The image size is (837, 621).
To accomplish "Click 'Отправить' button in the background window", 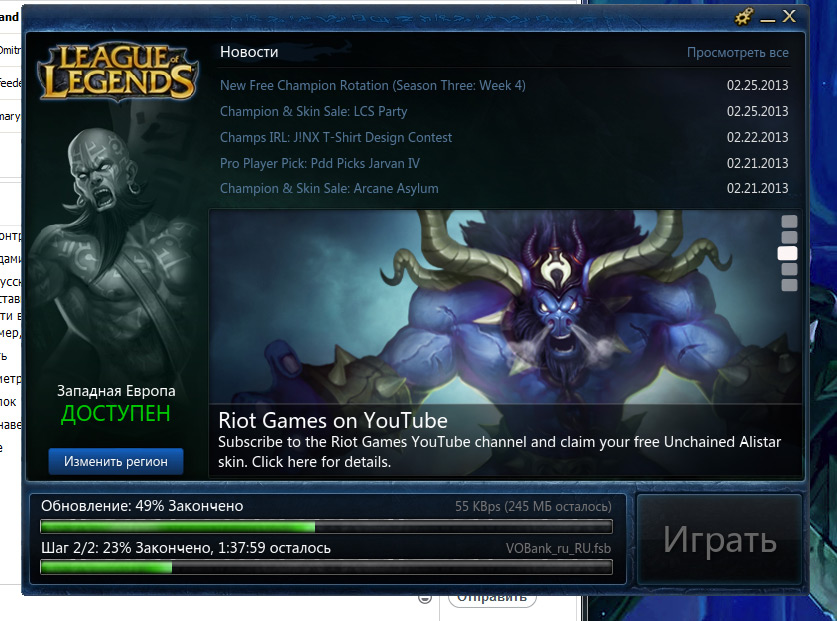I will click(x=492, y=599).
